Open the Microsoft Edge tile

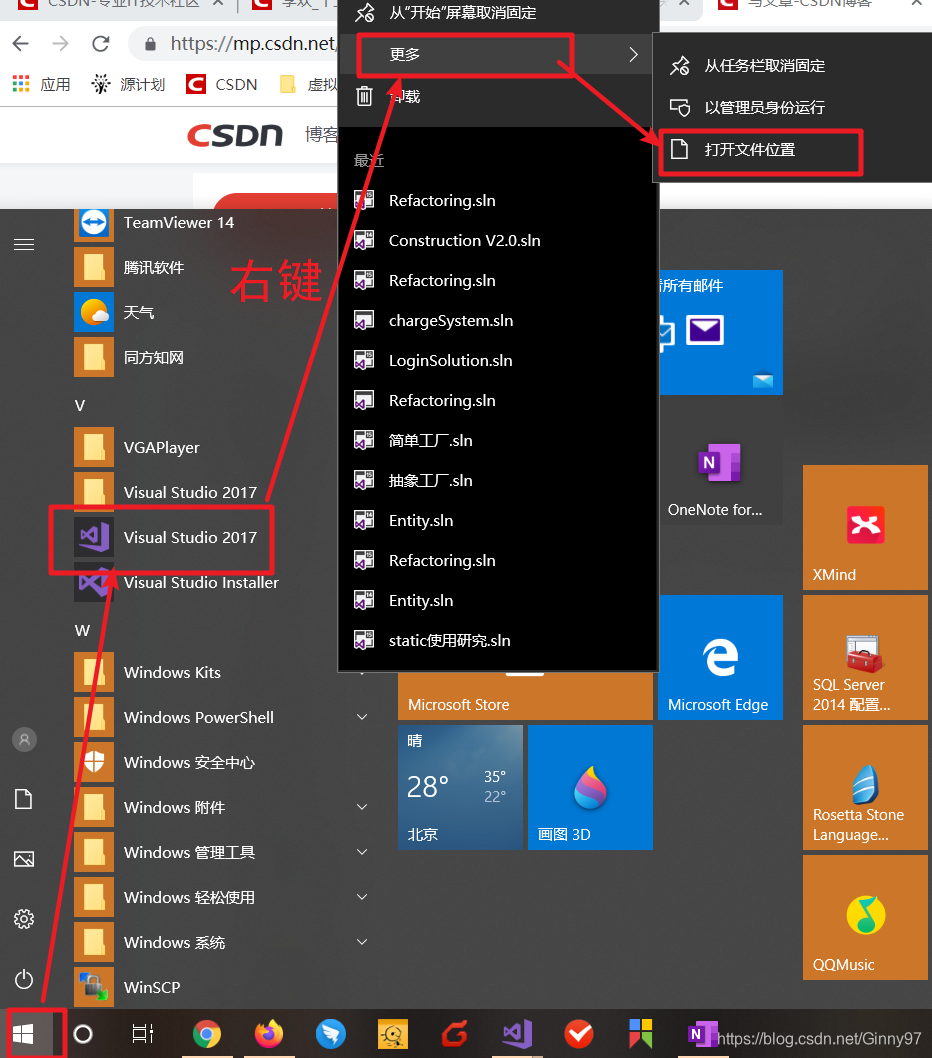pyautogui.click(x=720, y=657)
